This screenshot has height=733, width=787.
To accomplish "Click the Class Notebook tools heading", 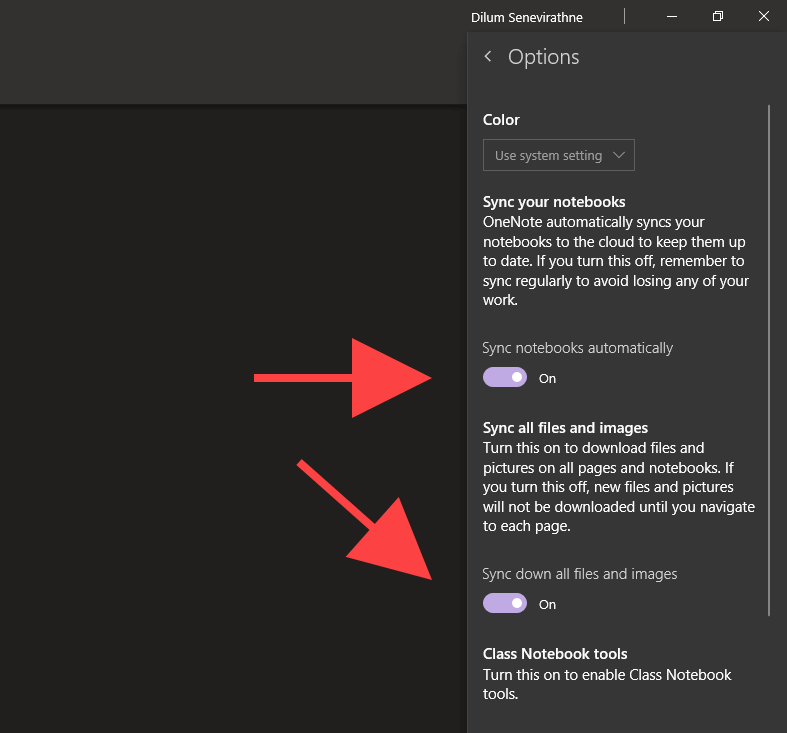I will point(555,654).
